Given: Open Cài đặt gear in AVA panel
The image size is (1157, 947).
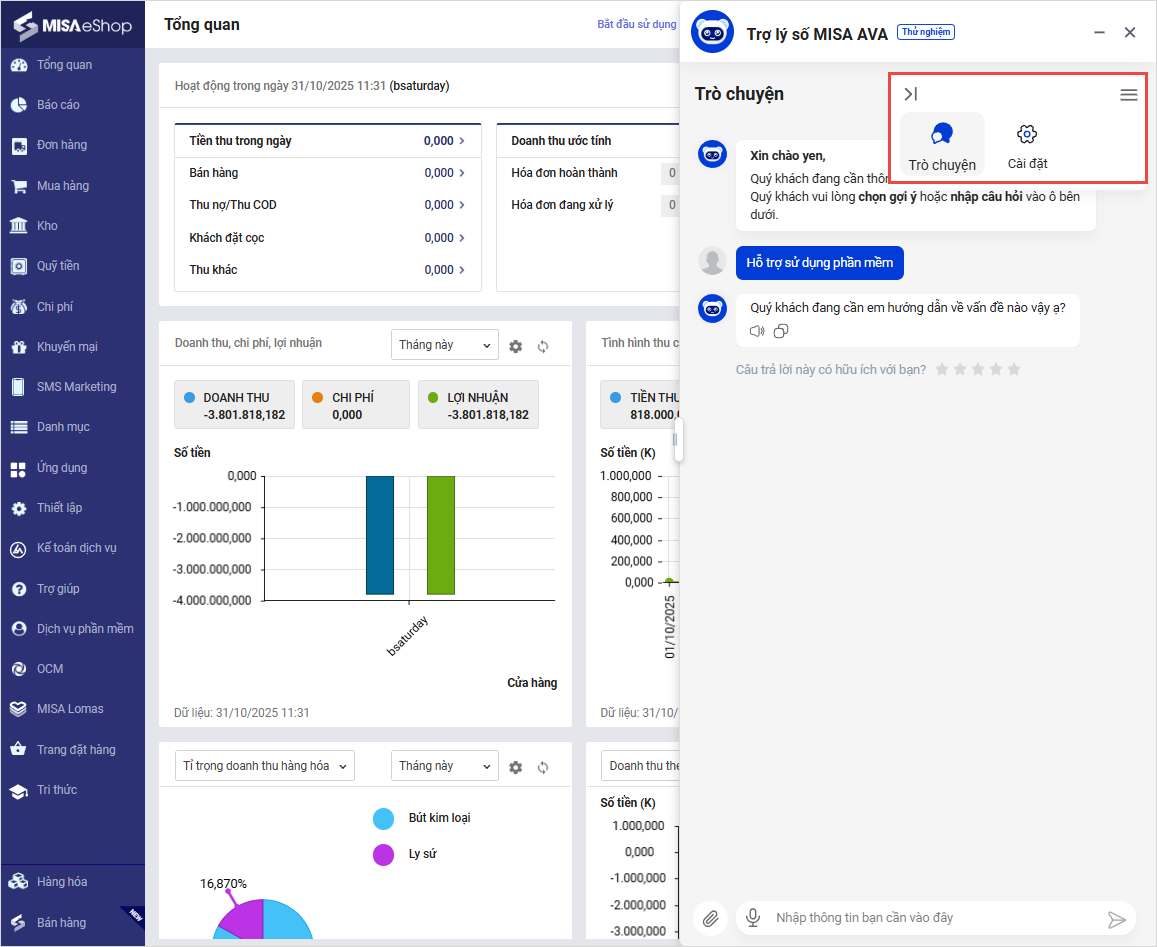Looking at the screenshot, I should [x=1027, y=145].
